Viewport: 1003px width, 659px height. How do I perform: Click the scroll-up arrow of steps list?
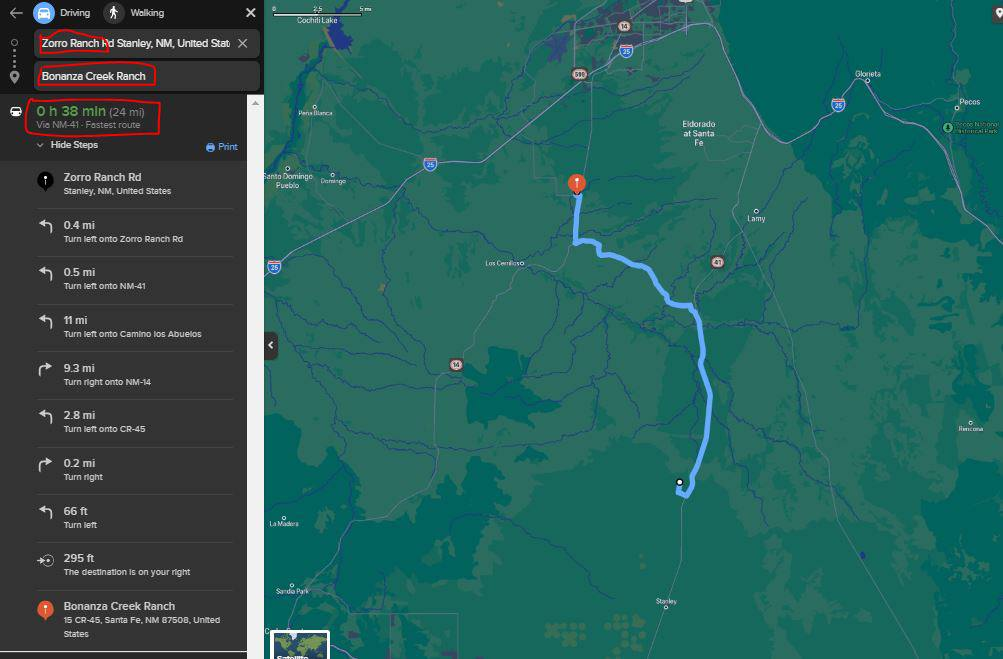(x=255, y=103)
